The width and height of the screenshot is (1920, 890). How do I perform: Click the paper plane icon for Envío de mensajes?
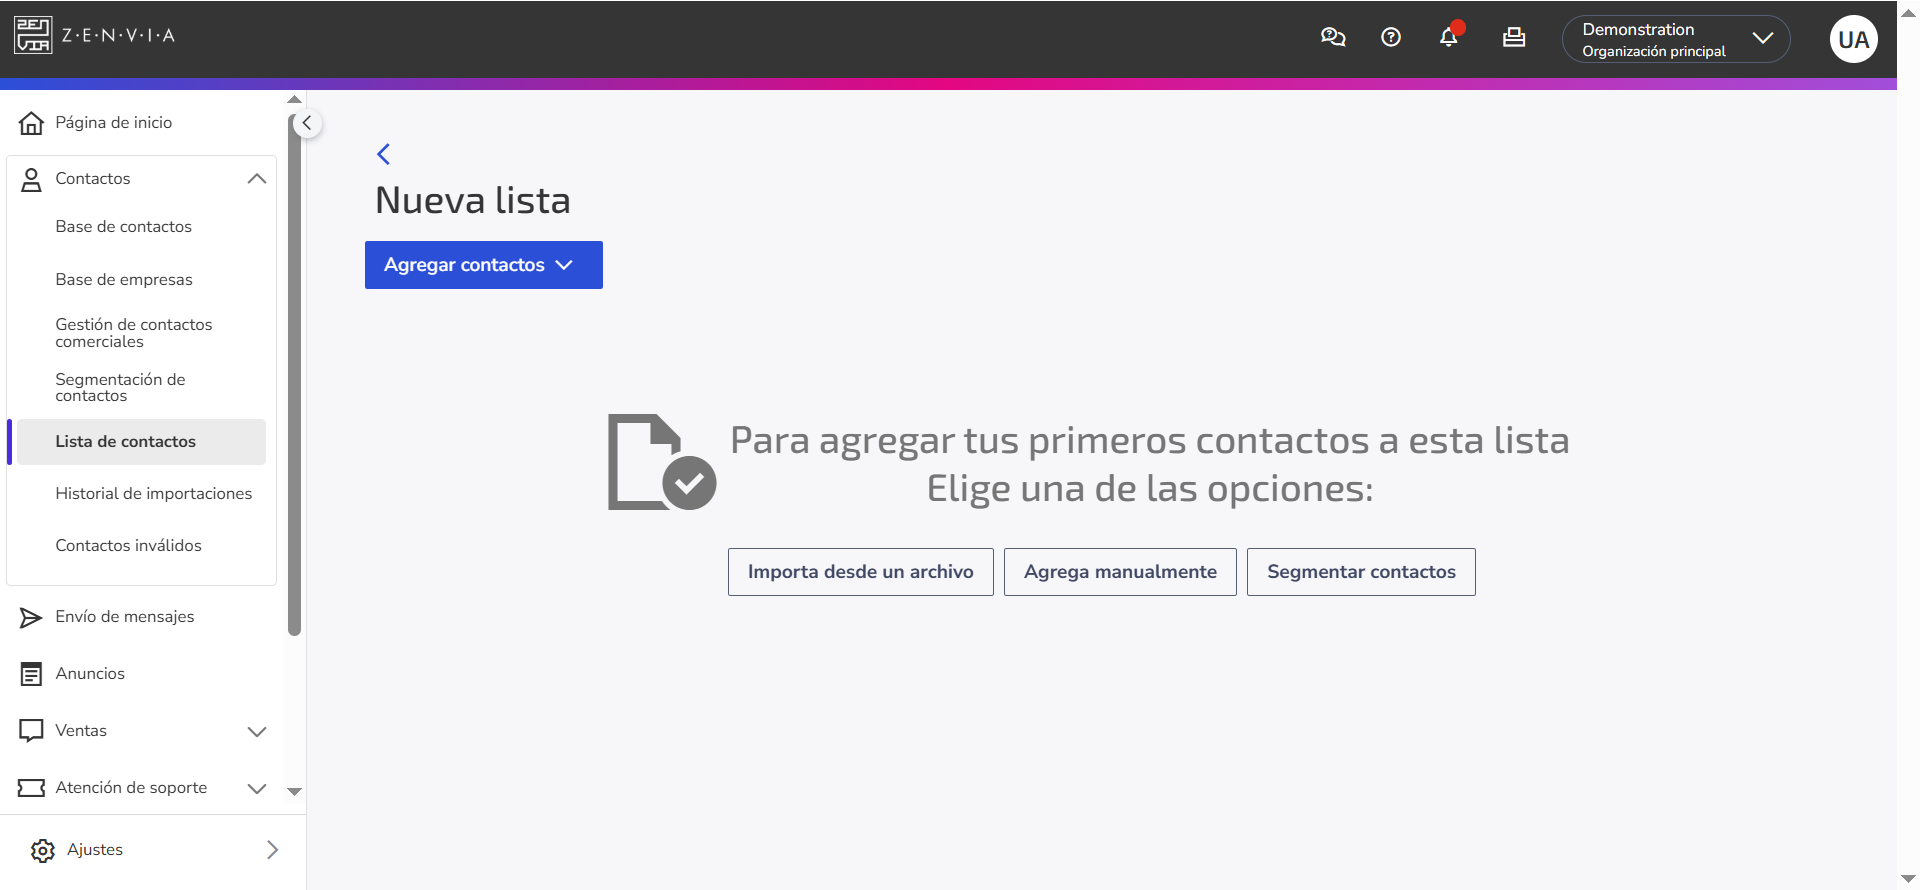click(31, 618)
